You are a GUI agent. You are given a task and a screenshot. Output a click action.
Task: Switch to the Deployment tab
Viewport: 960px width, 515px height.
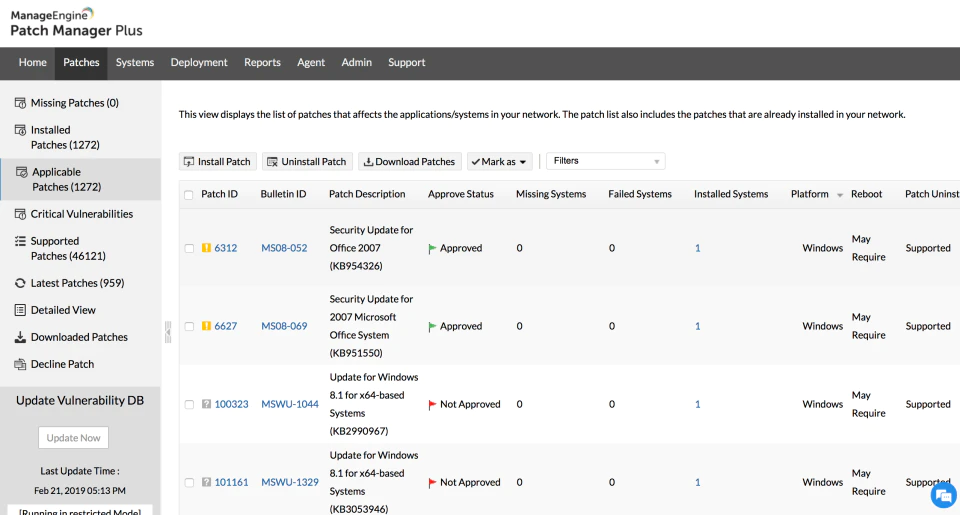pos(199,62)
